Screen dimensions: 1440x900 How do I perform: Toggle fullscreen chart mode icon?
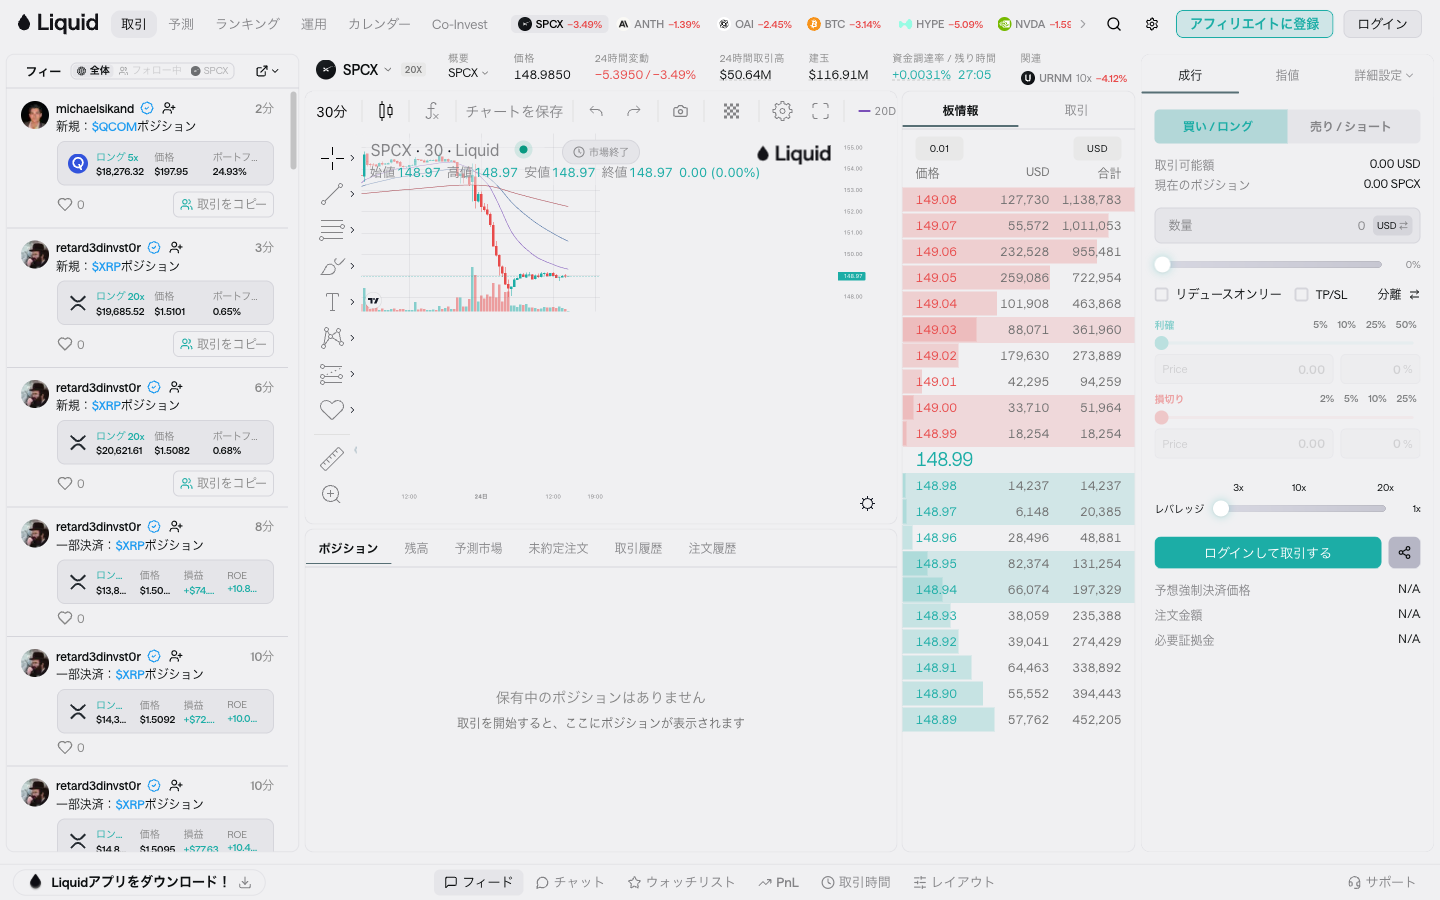click(820, 111)
